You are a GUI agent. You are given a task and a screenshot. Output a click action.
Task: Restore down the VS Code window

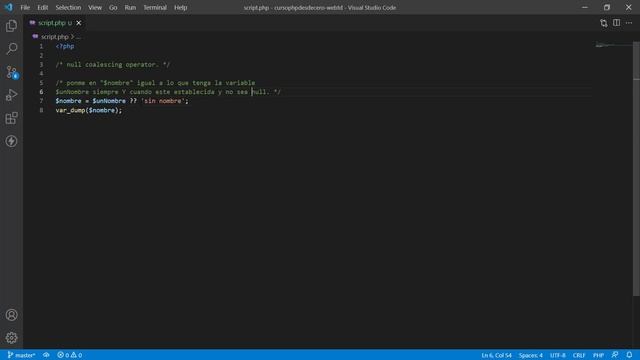(607, 7)
